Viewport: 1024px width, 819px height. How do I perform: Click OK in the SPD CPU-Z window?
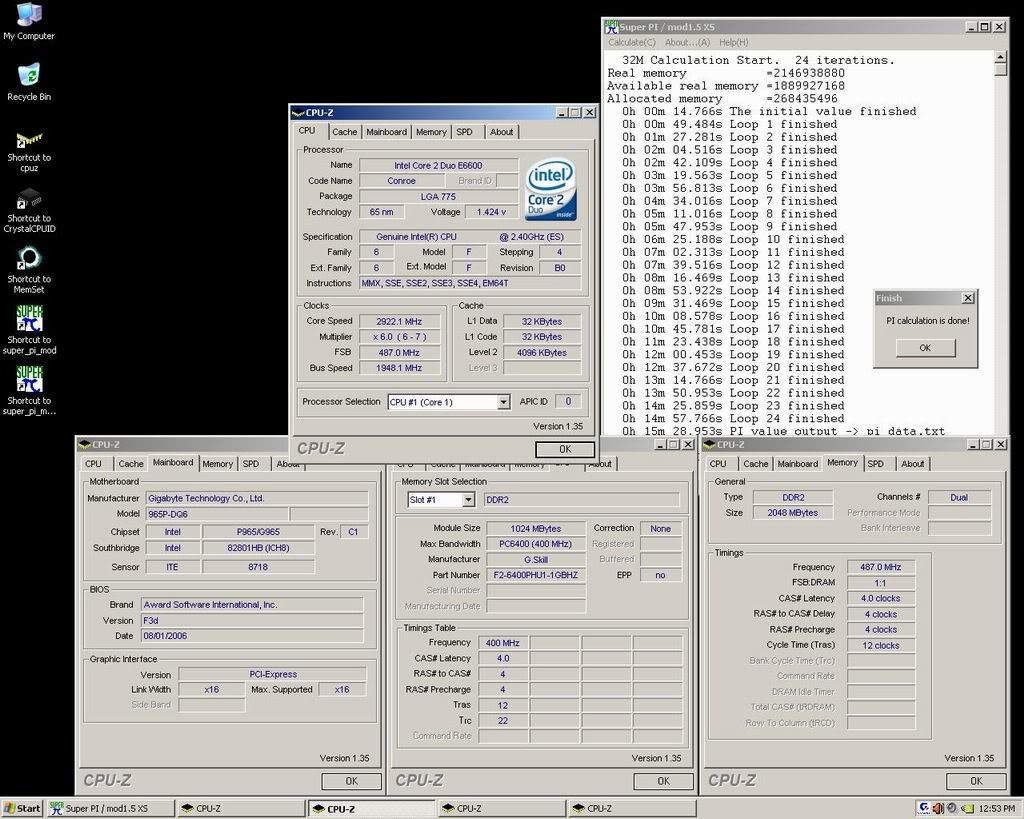coord(664,781)
